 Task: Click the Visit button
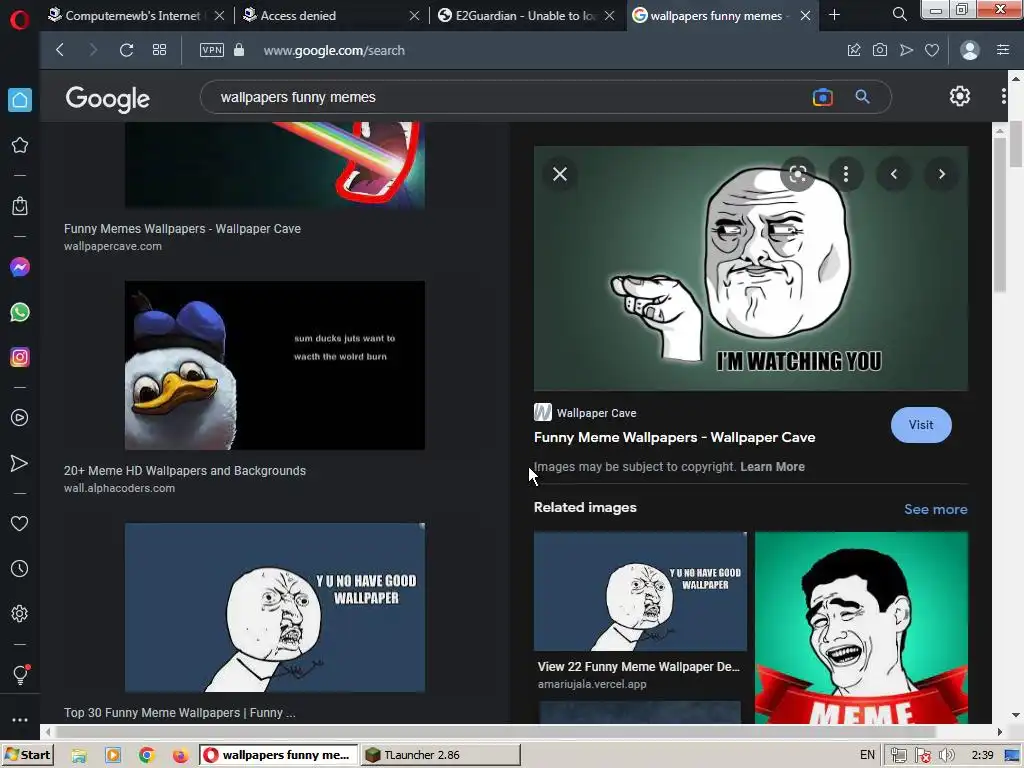[921, 425]
